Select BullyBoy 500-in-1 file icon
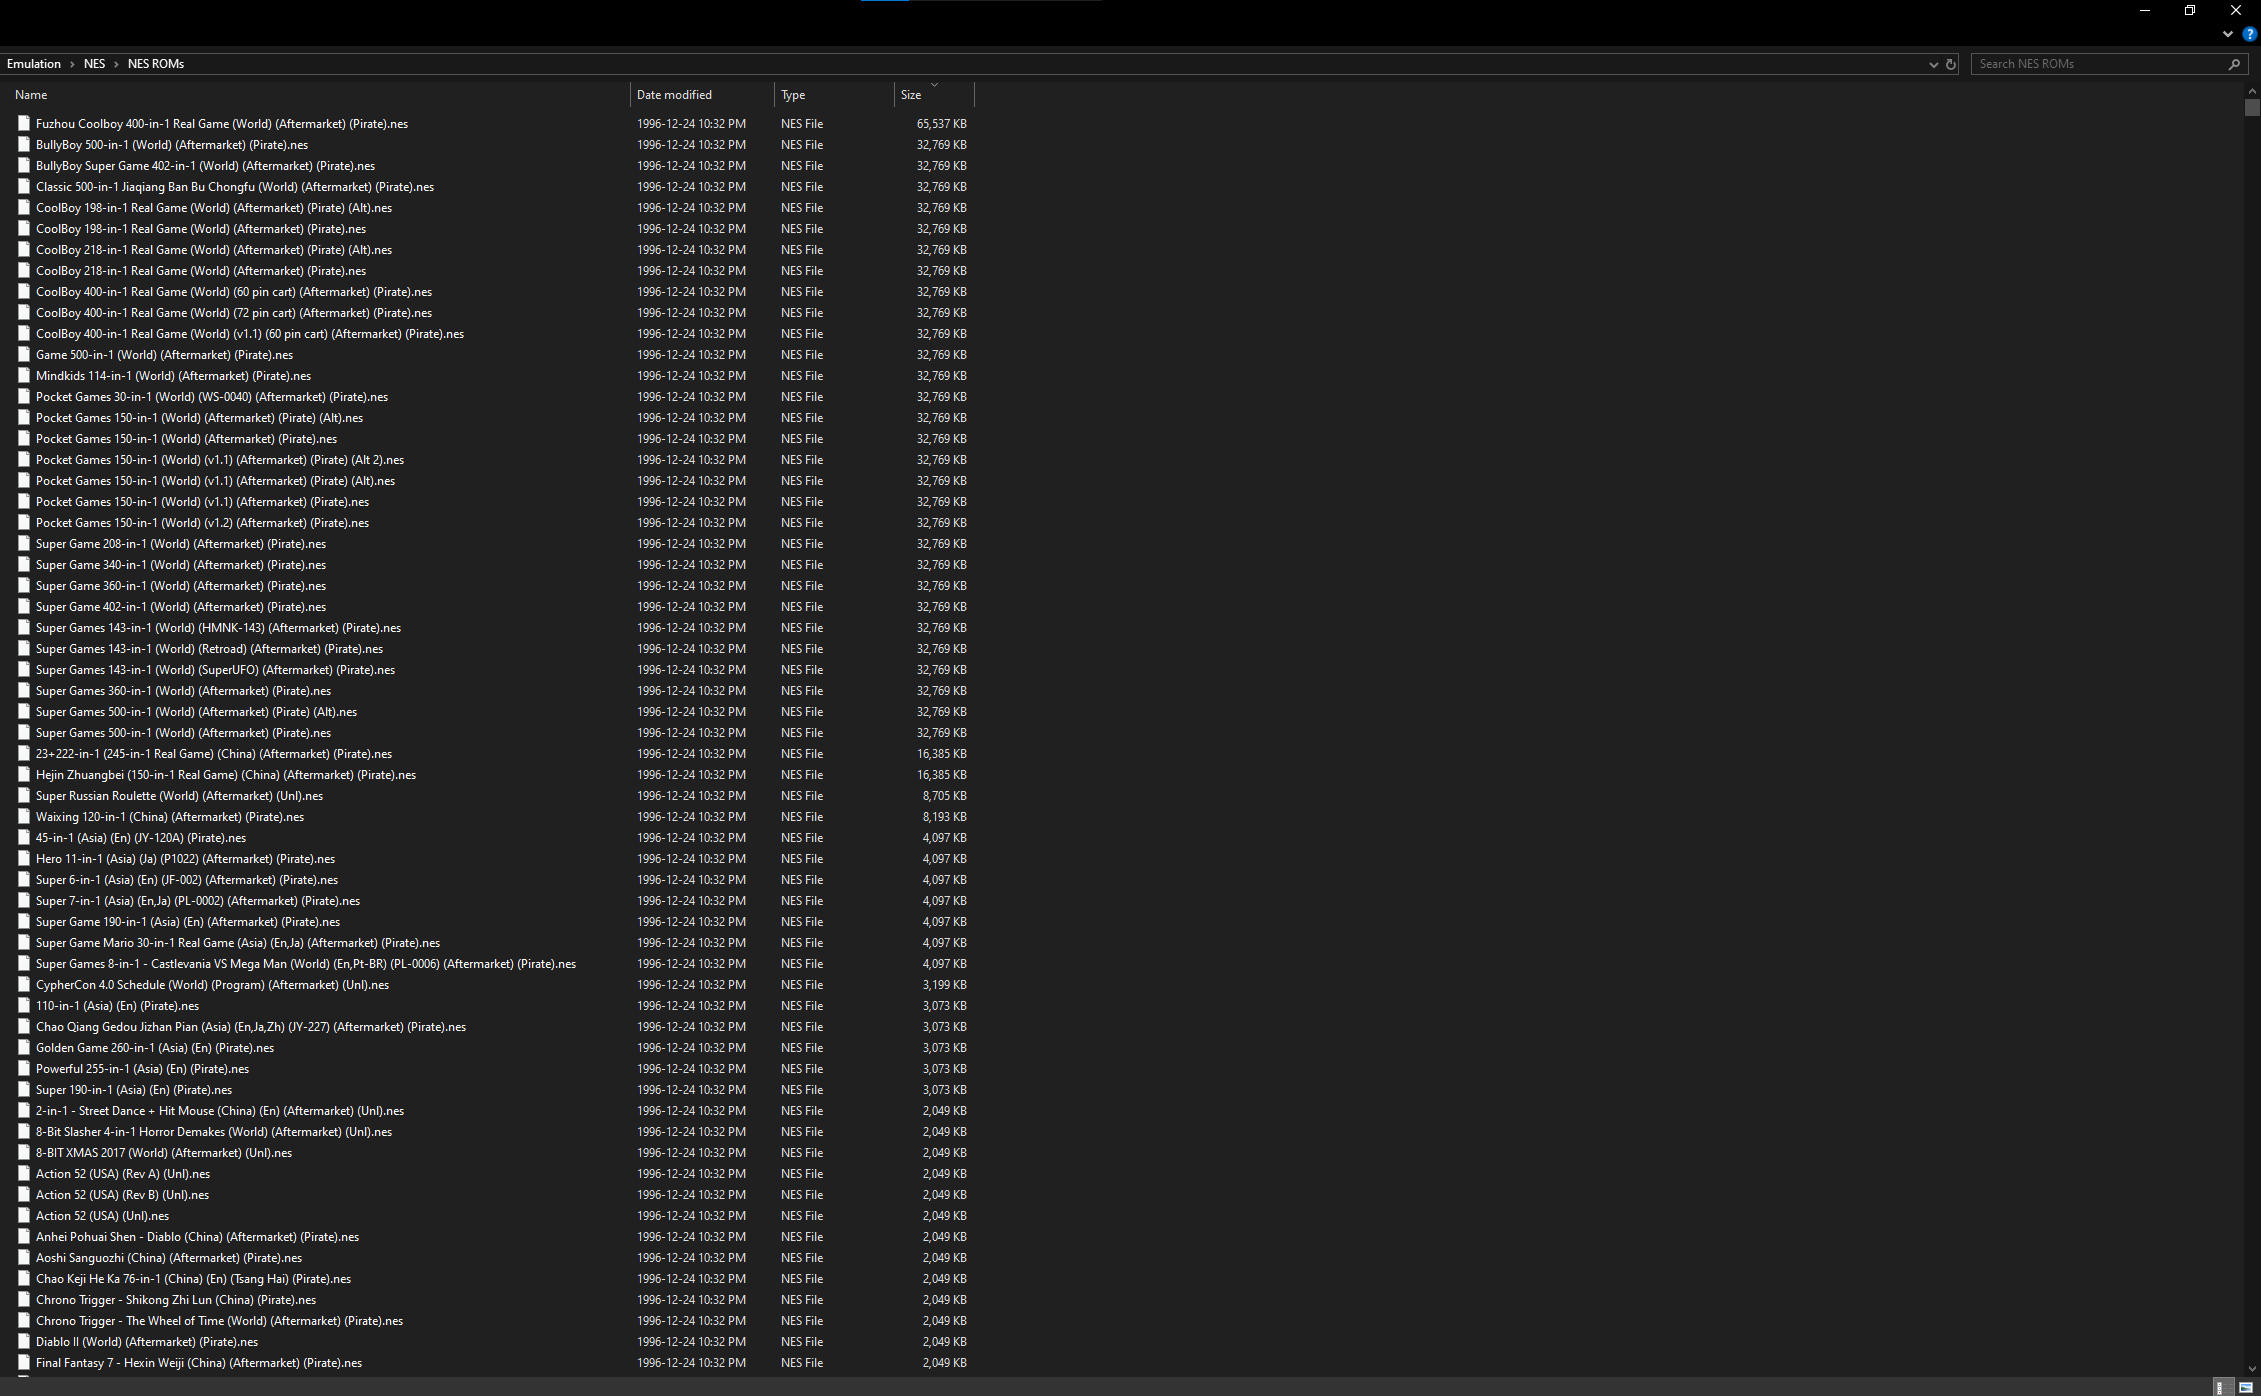This screenshot has height=1396, width=2261. point(23,145)
